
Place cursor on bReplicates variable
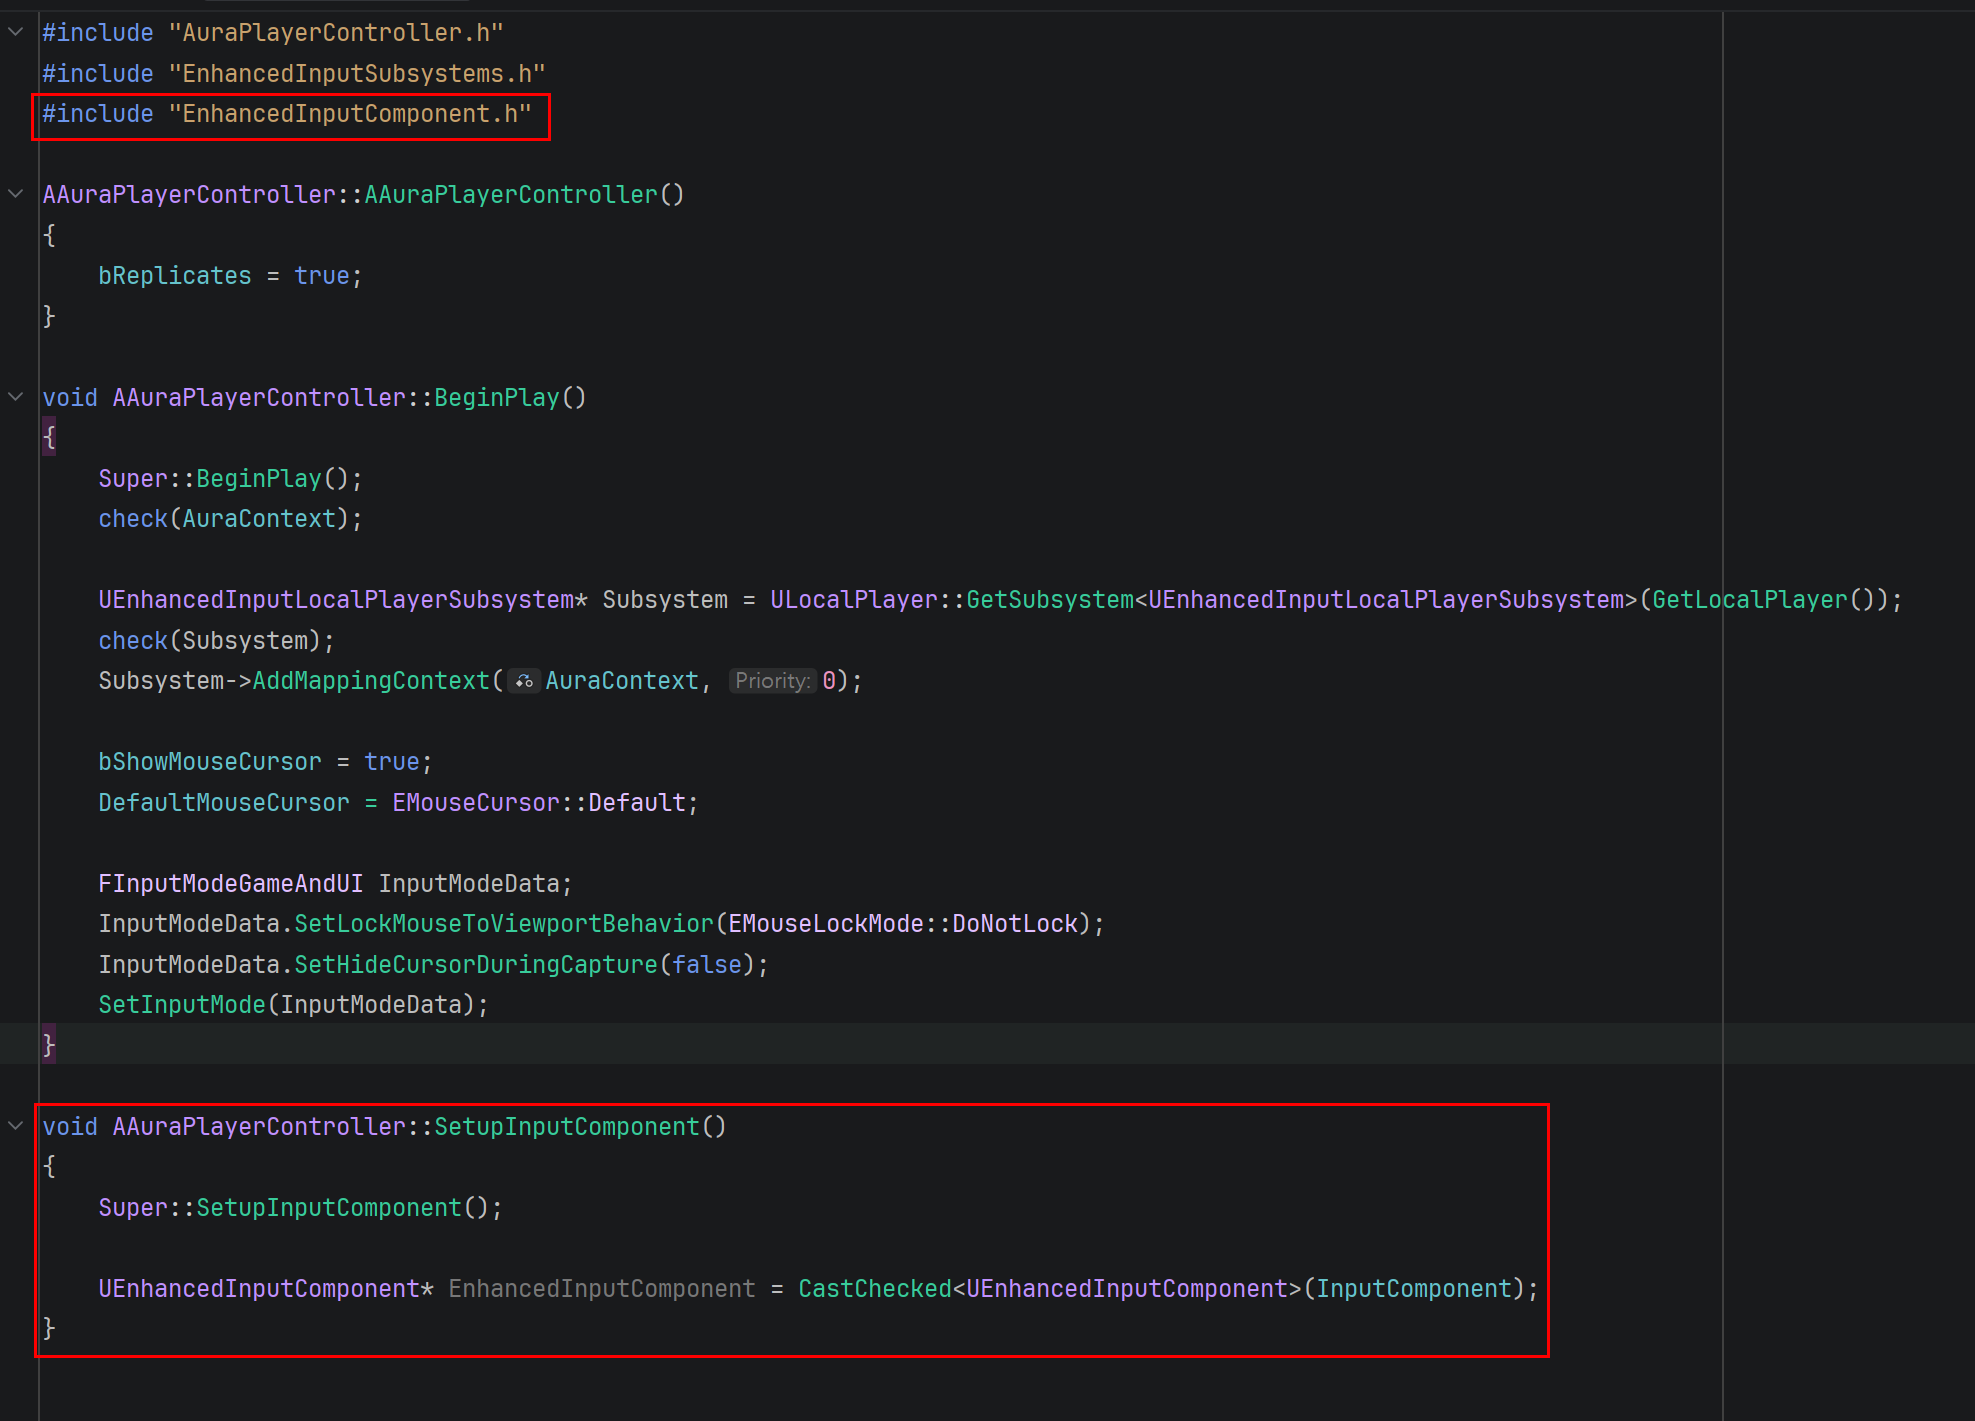coord(174,276)
